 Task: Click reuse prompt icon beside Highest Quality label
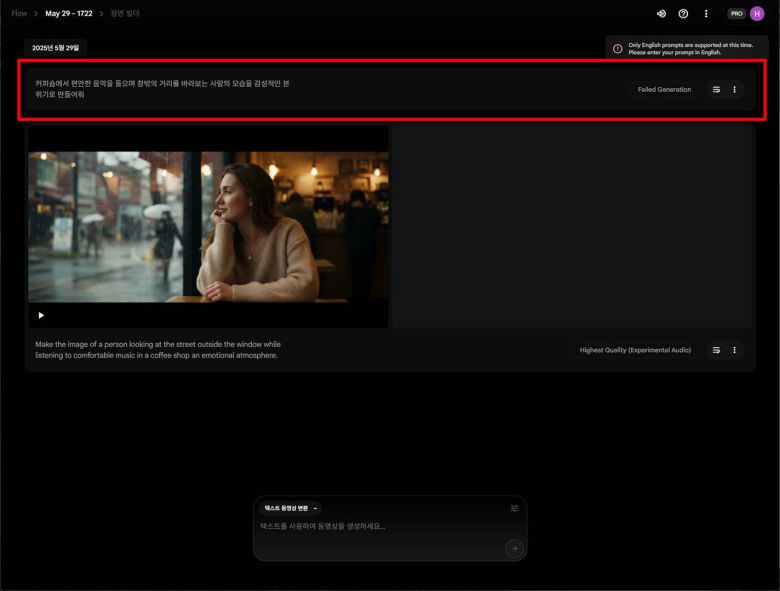[x=716, y=350]
